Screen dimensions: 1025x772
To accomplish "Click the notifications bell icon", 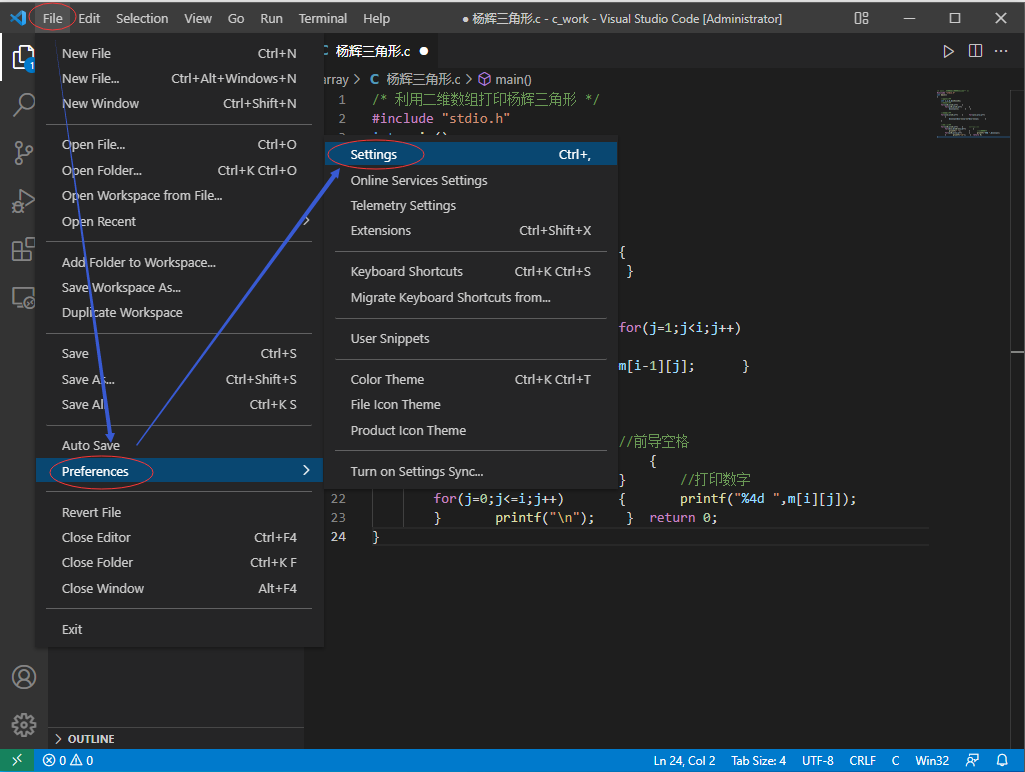I will [x=1001, y=760].
